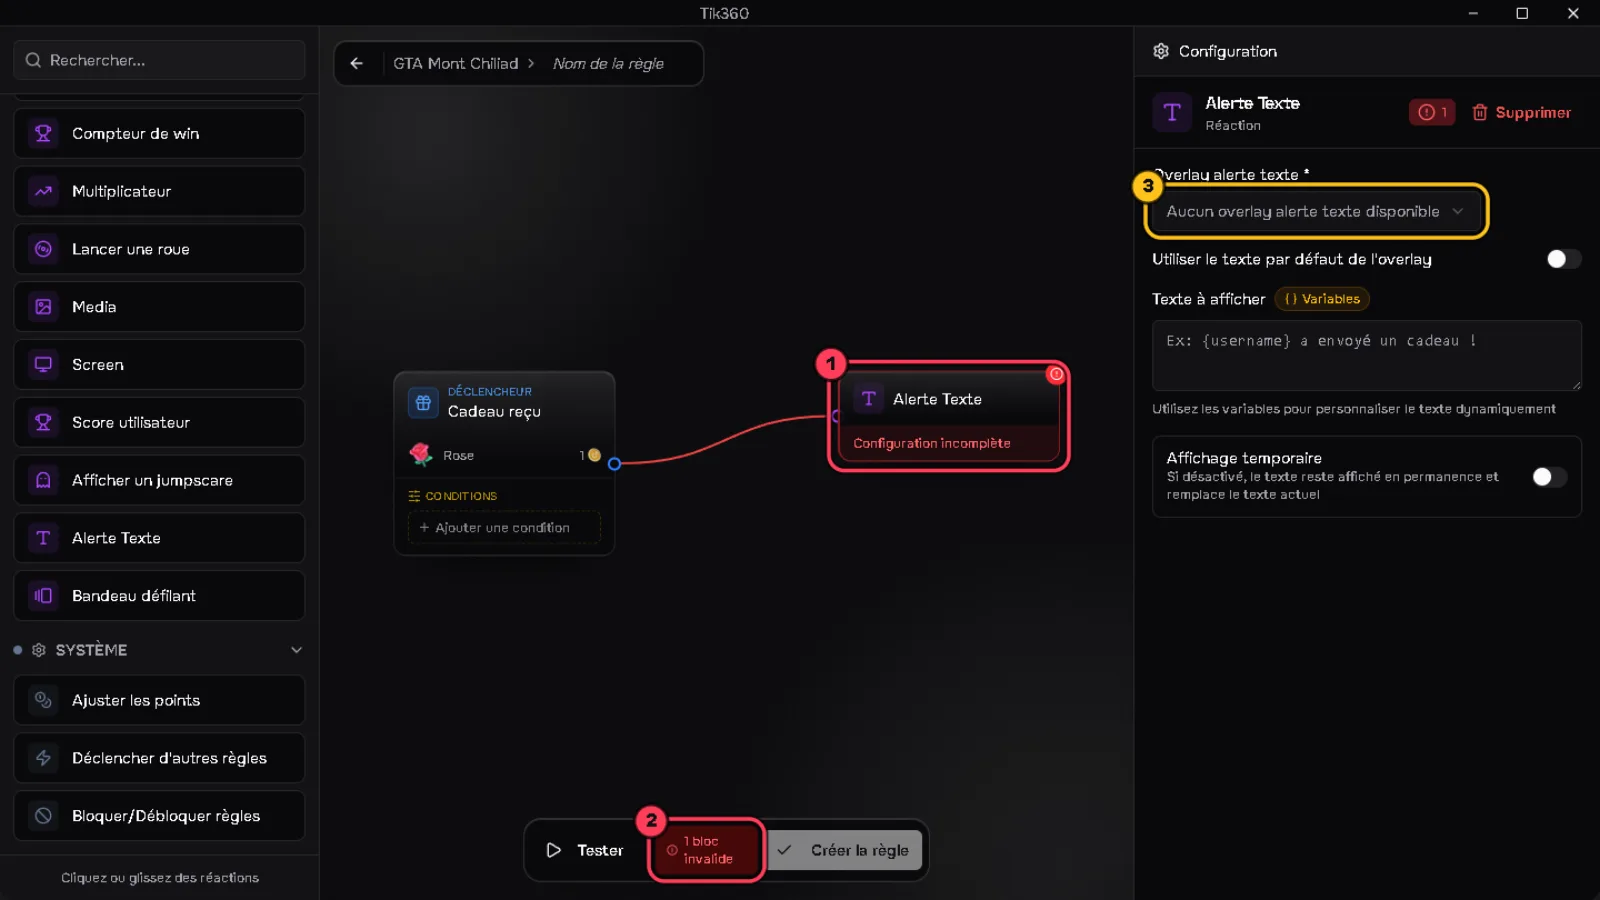Viewport: 1600px width, 900px height.
Task: Click the Bloquer/Débloquer règles ban icon
Action: tap(43, 816)
